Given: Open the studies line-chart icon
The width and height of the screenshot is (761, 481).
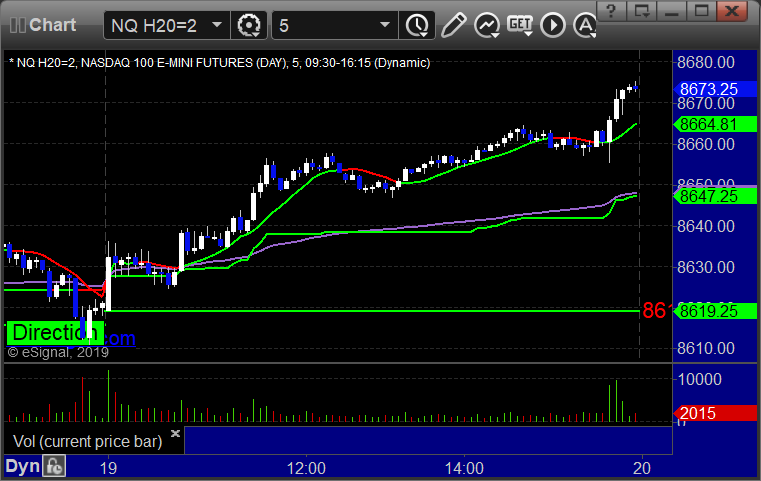Looking at the screenshot, I should [x=487, y=25].
